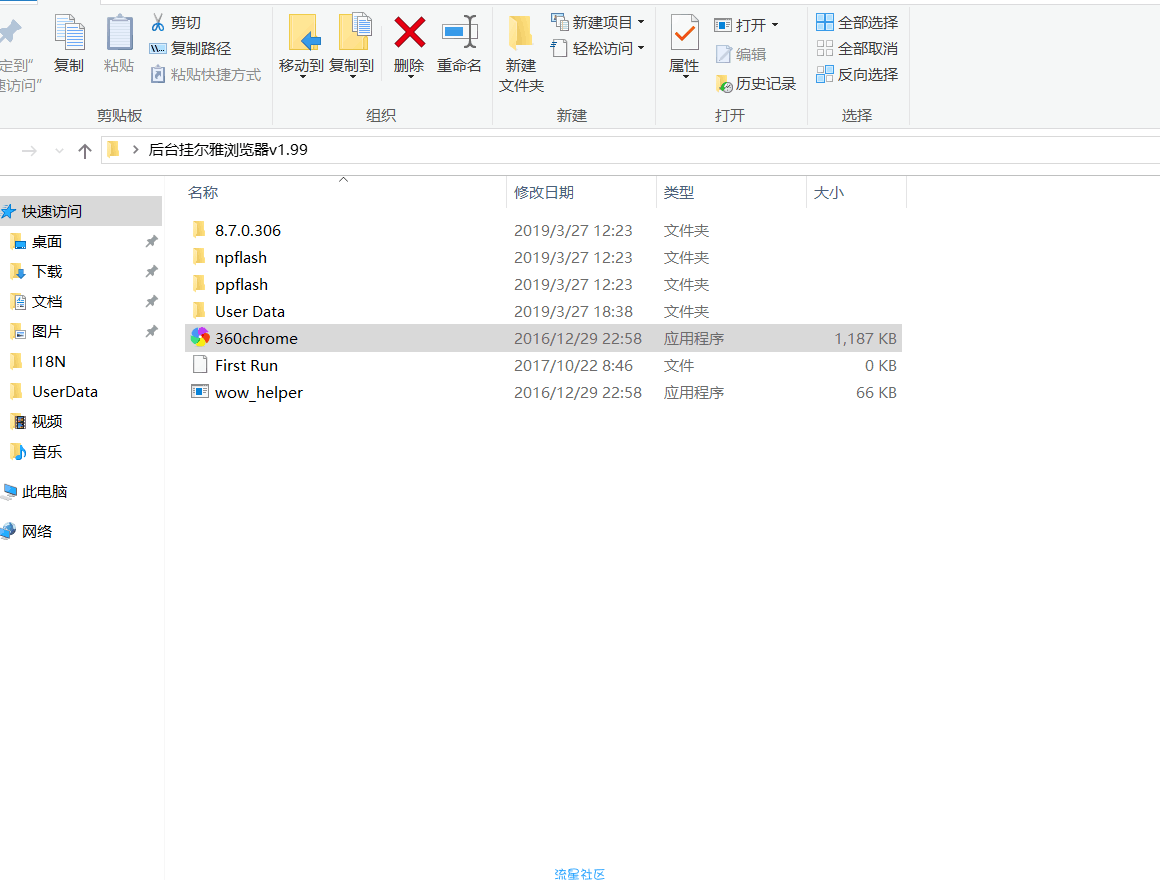Click the red Delete (删除) icon
This screenshot has height=880, width=1160.
coord(409,33)
